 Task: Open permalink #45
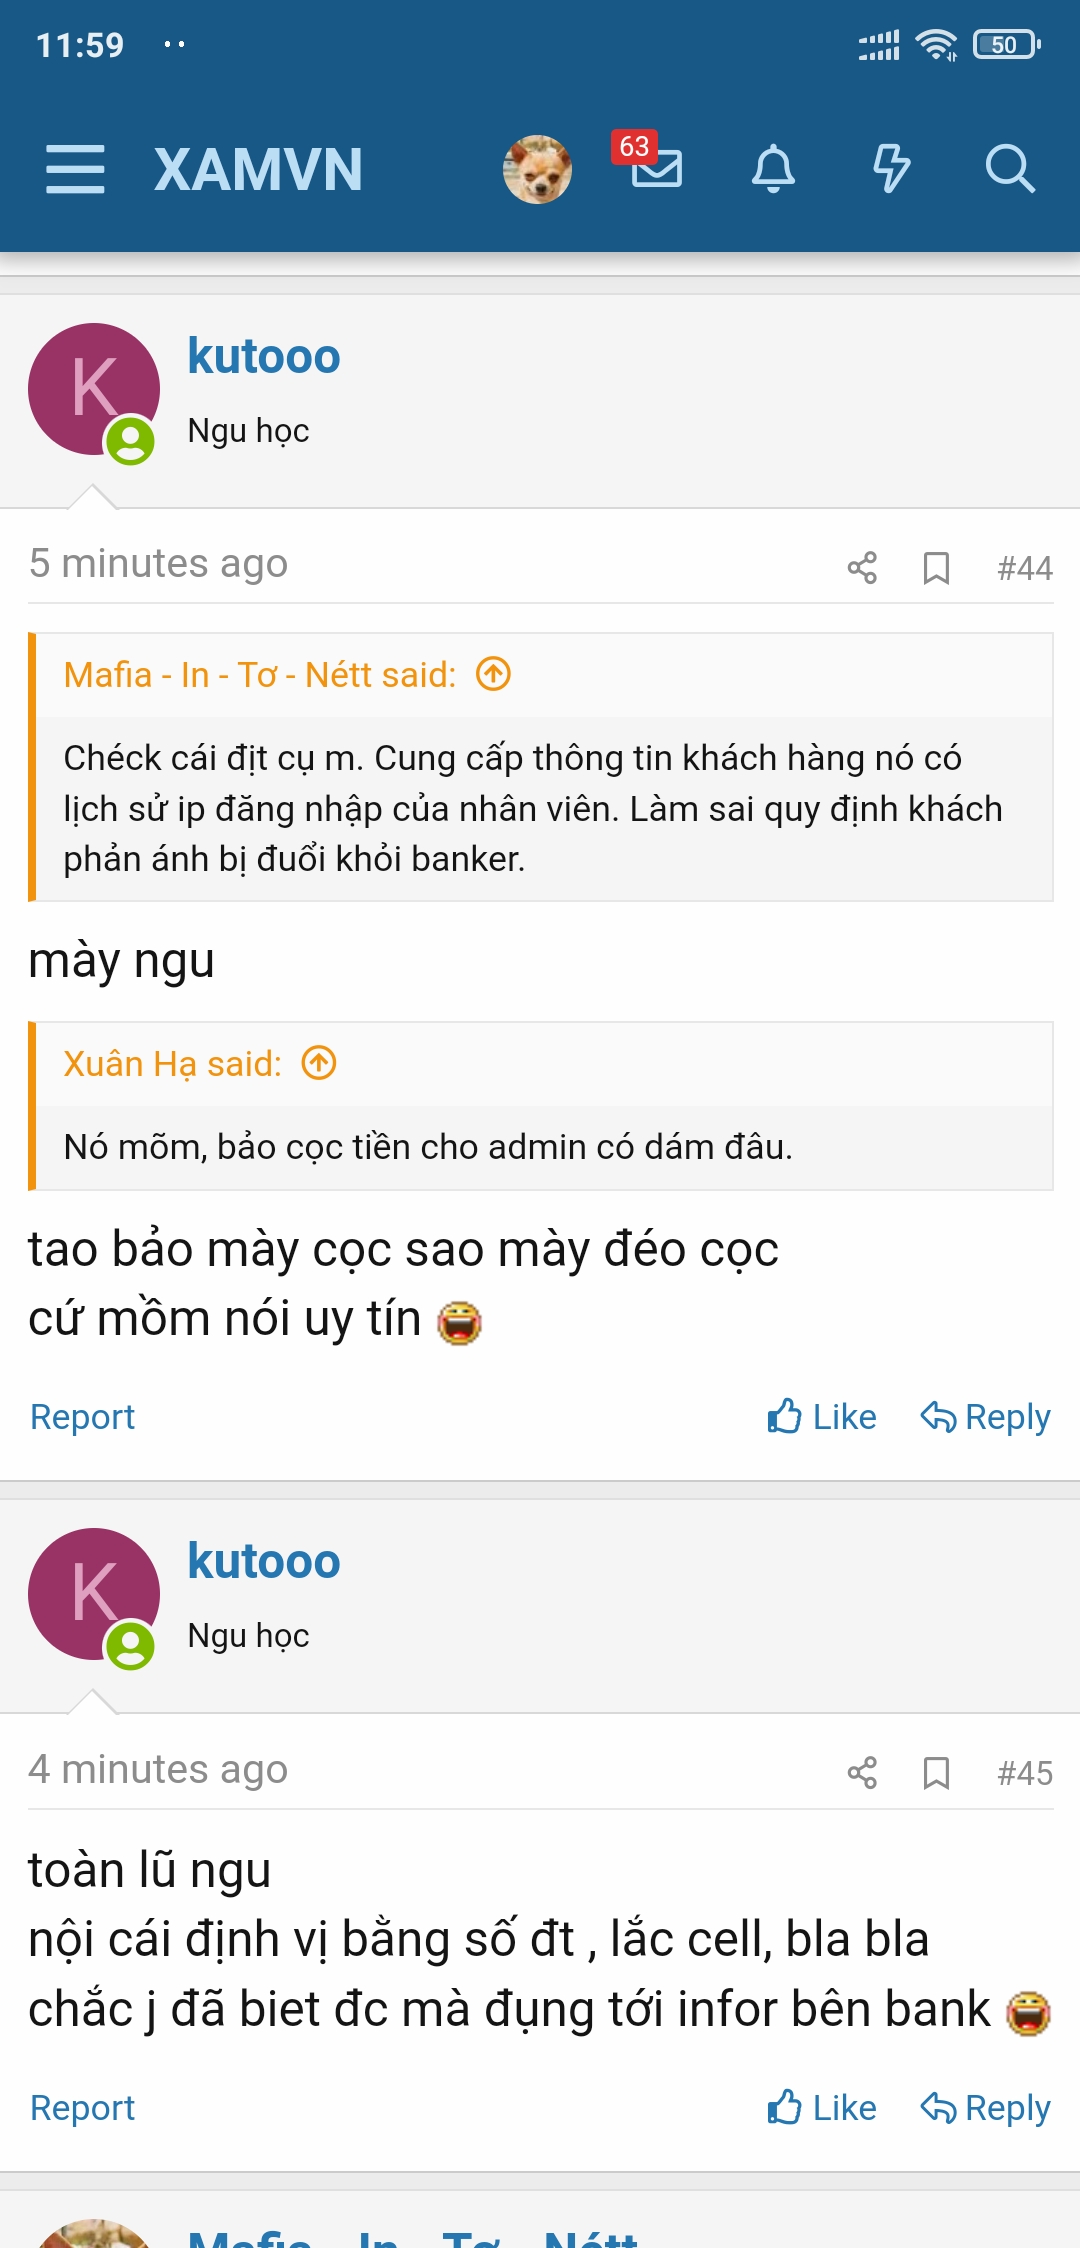1025,1773
